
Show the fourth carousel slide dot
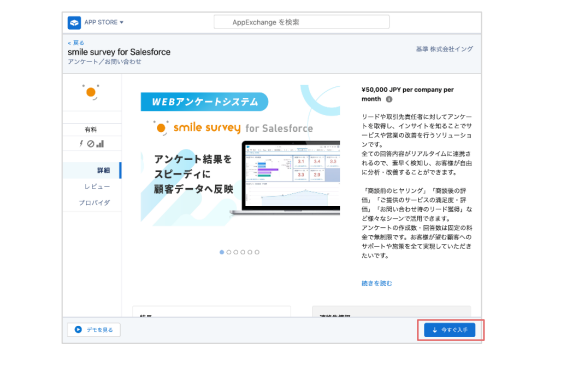coord(243,252)
